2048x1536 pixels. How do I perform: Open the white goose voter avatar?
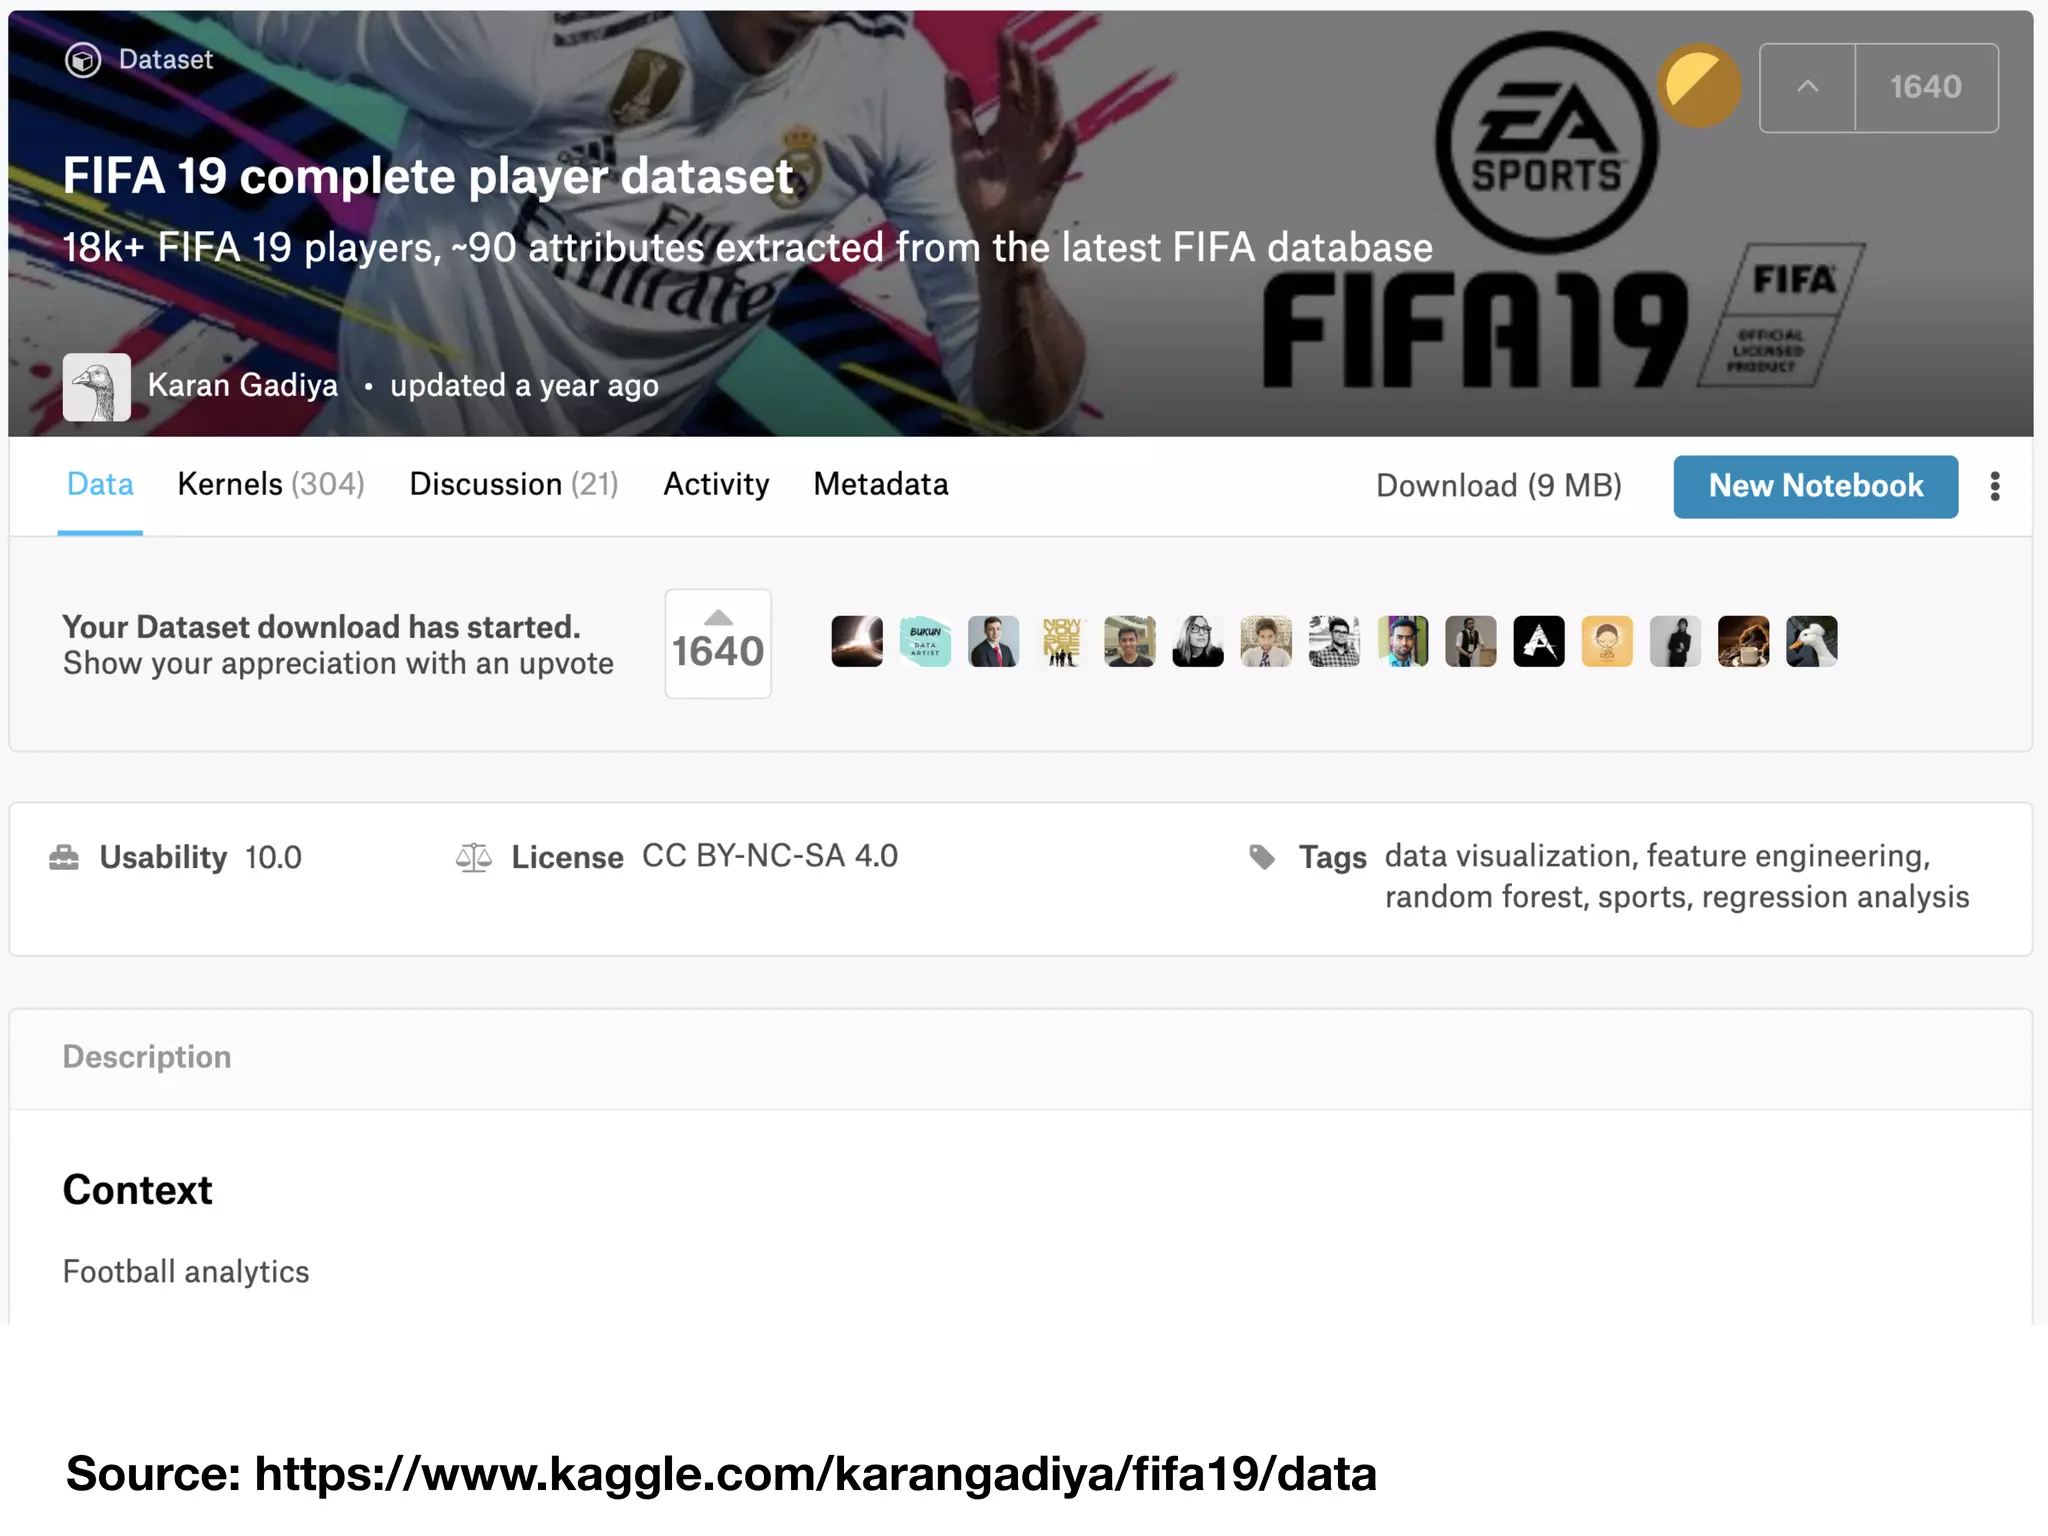coord(1811,641)
